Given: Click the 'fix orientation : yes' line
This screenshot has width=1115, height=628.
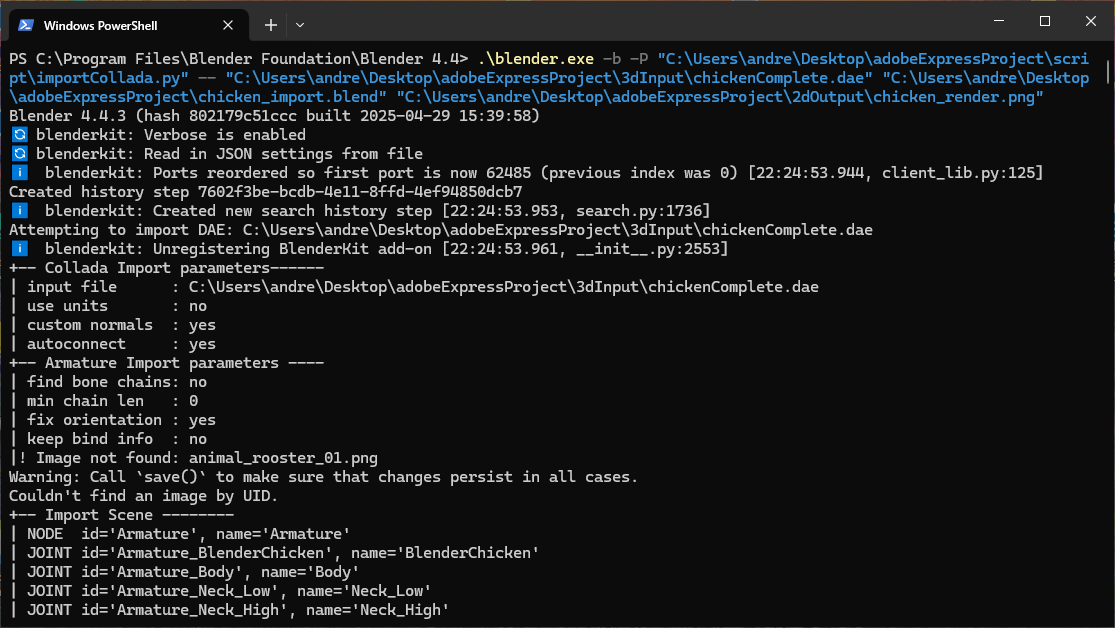Looking at the screenshot, I should [x=112, y=420].
